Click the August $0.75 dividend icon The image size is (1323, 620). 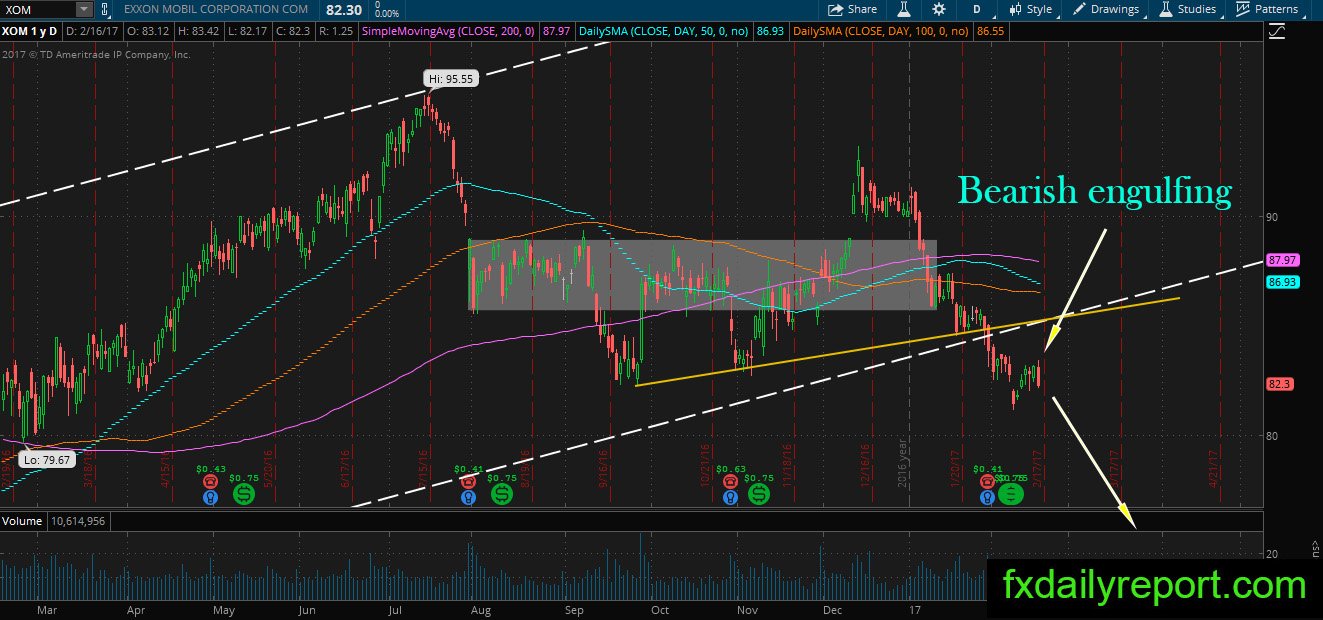pyautogui.click(x=501, y=493)
